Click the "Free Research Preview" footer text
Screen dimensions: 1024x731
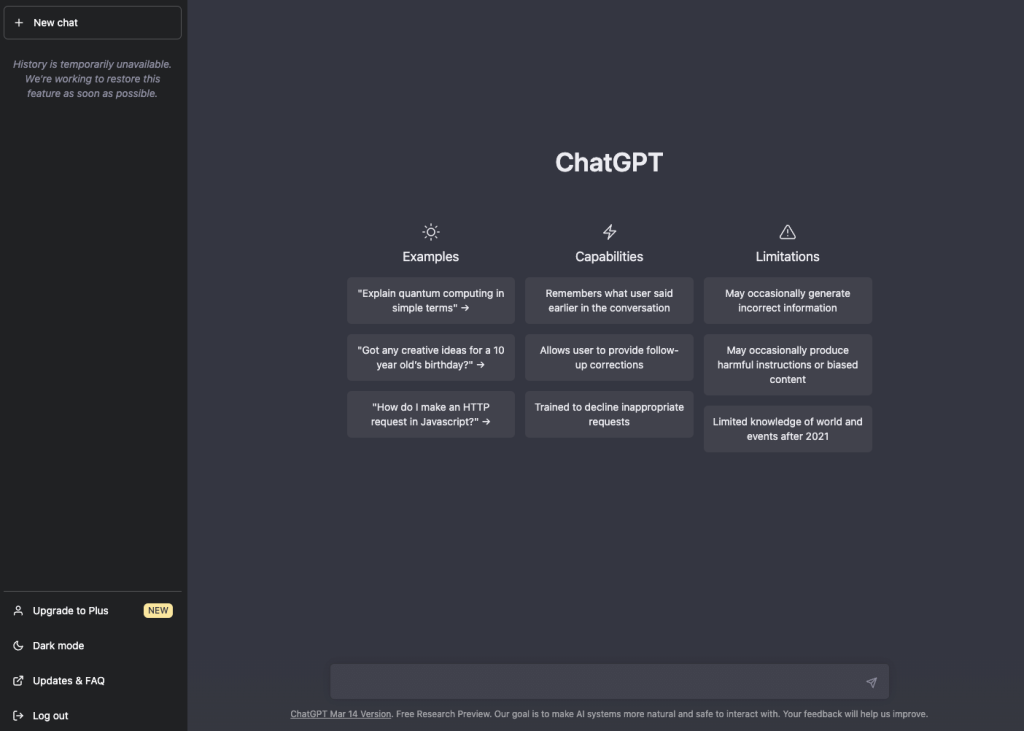pyautogui.click(x=441, y=714)
